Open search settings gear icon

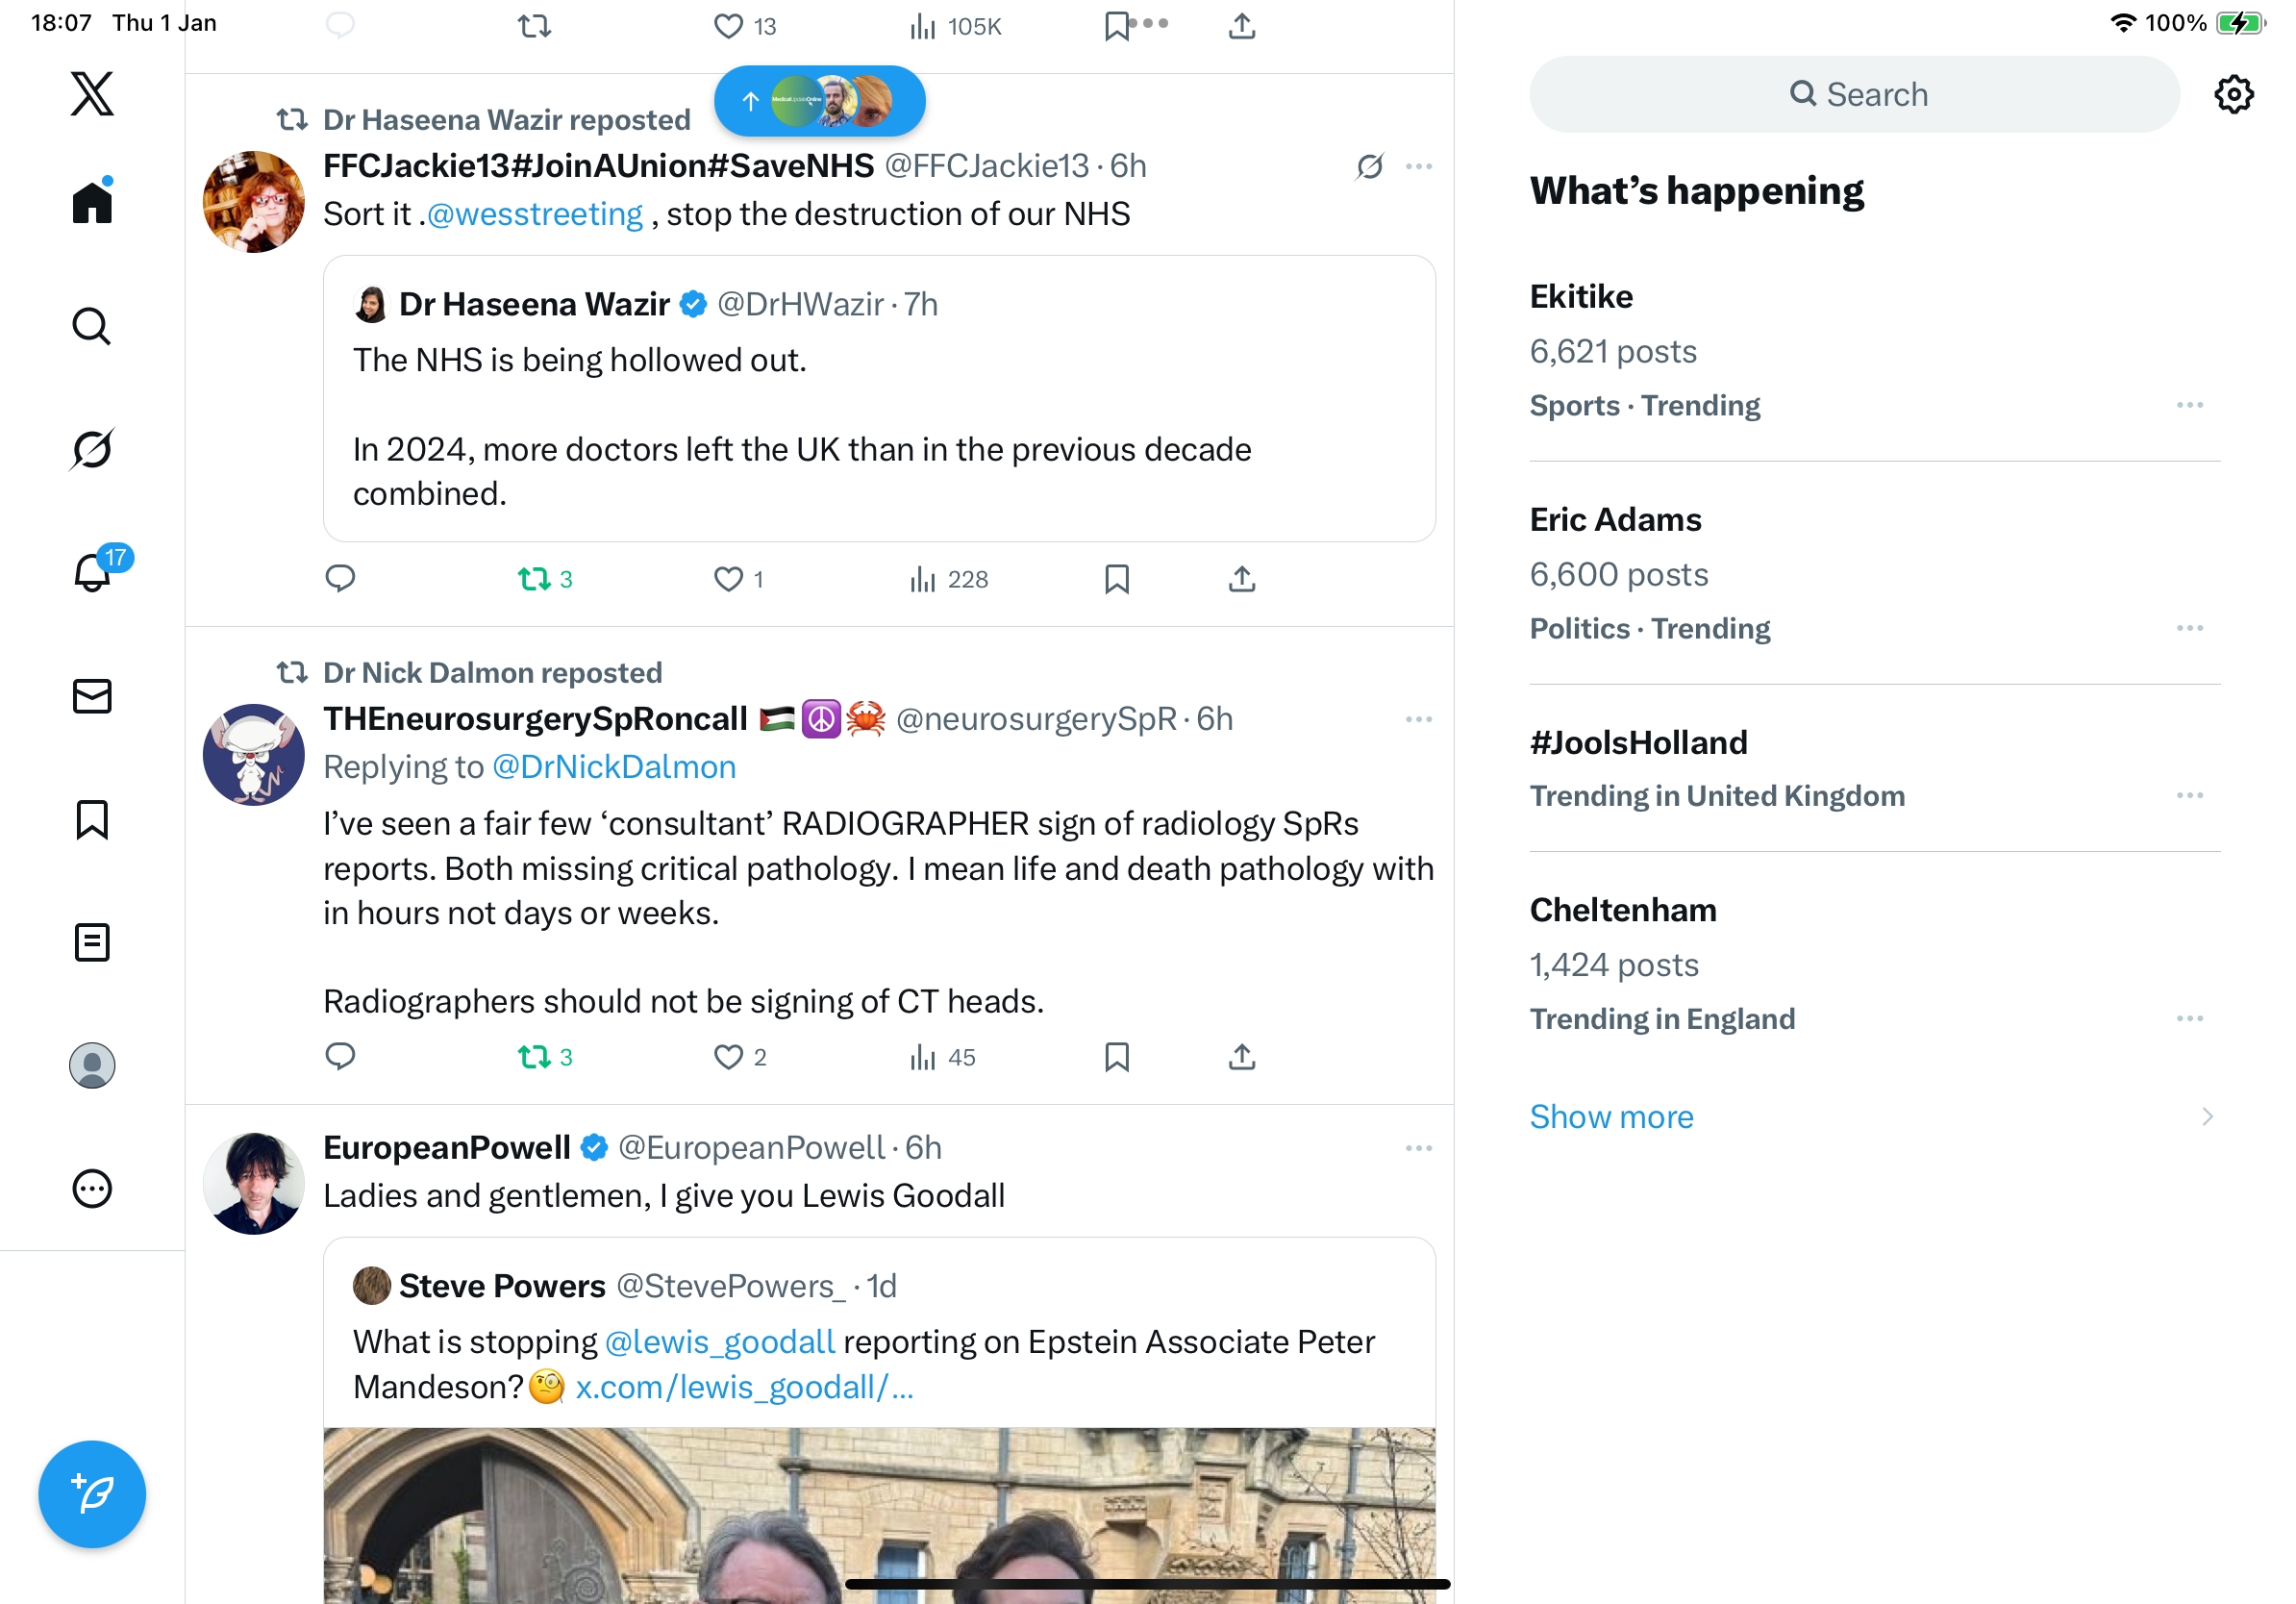tap(2233, 95)
